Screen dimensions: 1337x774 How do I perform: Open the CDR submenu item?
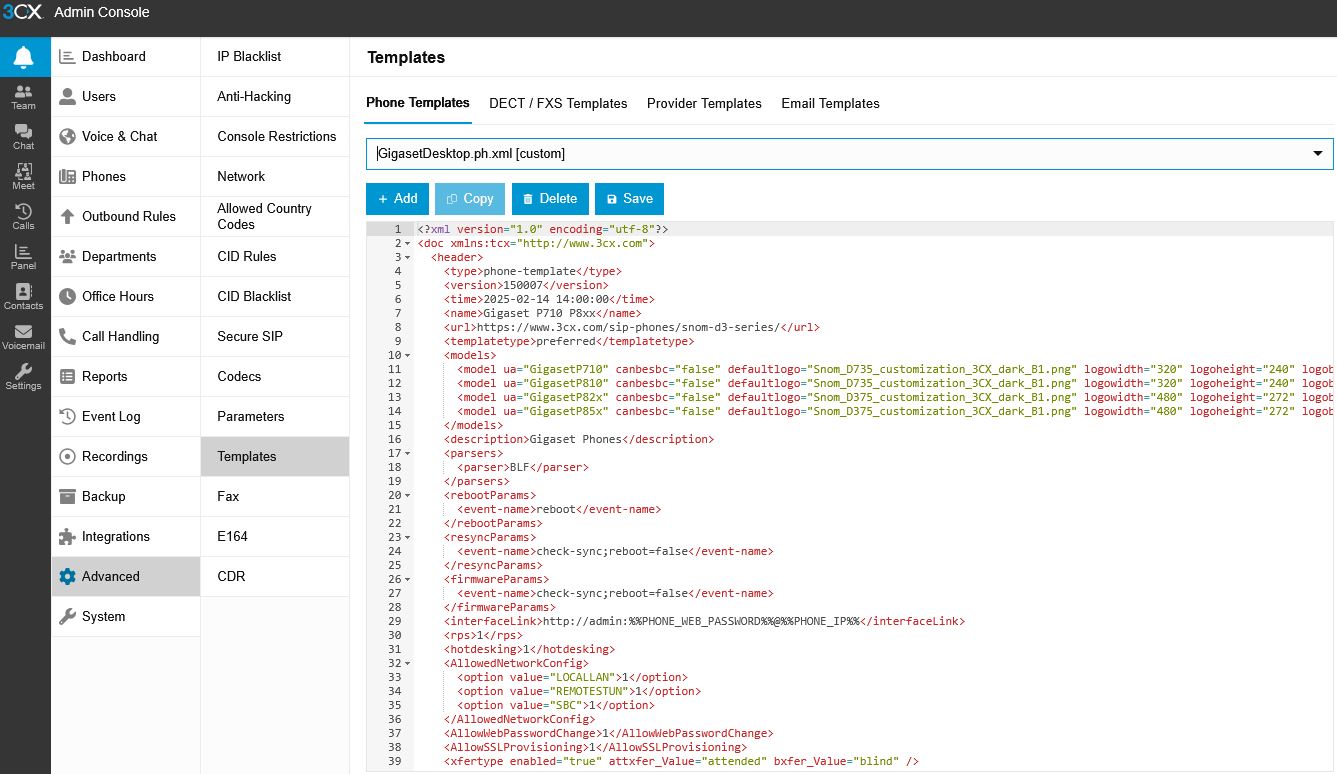(275, 577)
